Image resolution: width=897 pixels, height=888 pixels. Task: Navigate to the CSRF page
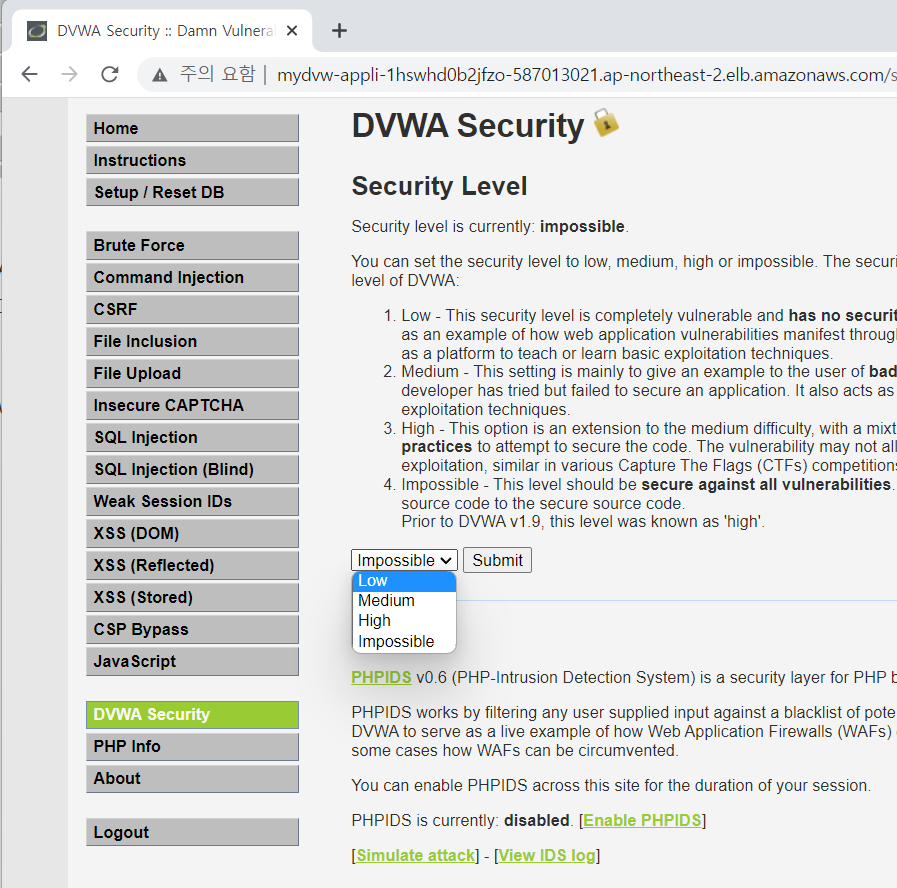[192, 310]
